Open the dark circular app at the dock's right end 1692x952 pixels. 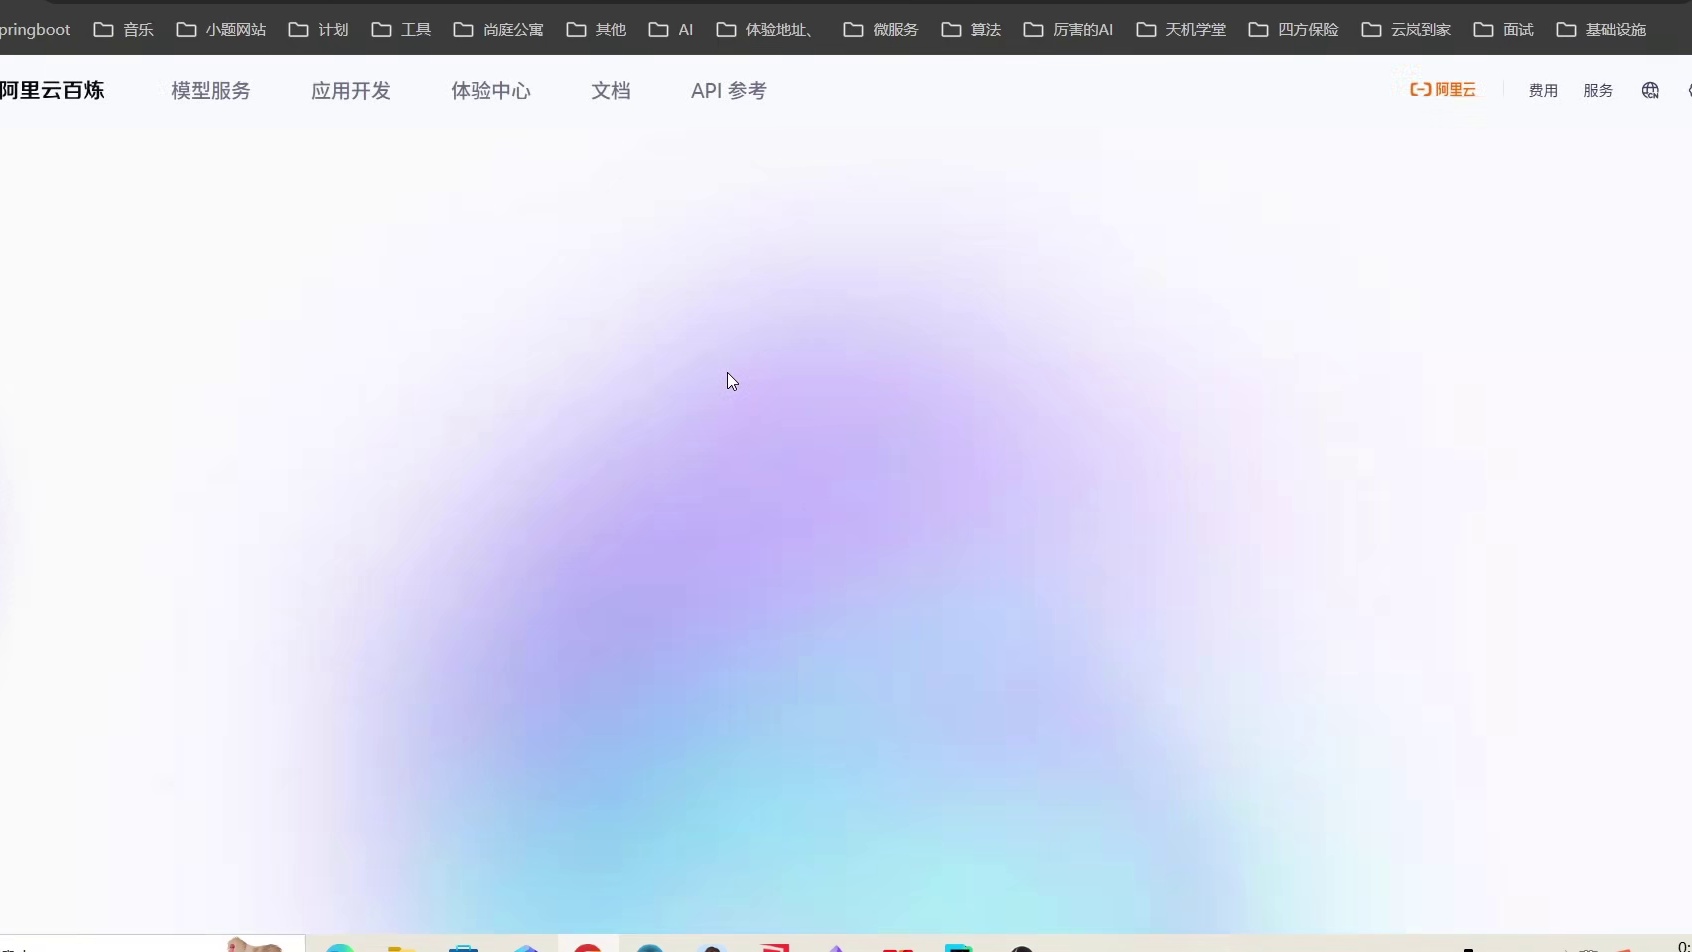pyautogui.click(x=1022, y=945)
